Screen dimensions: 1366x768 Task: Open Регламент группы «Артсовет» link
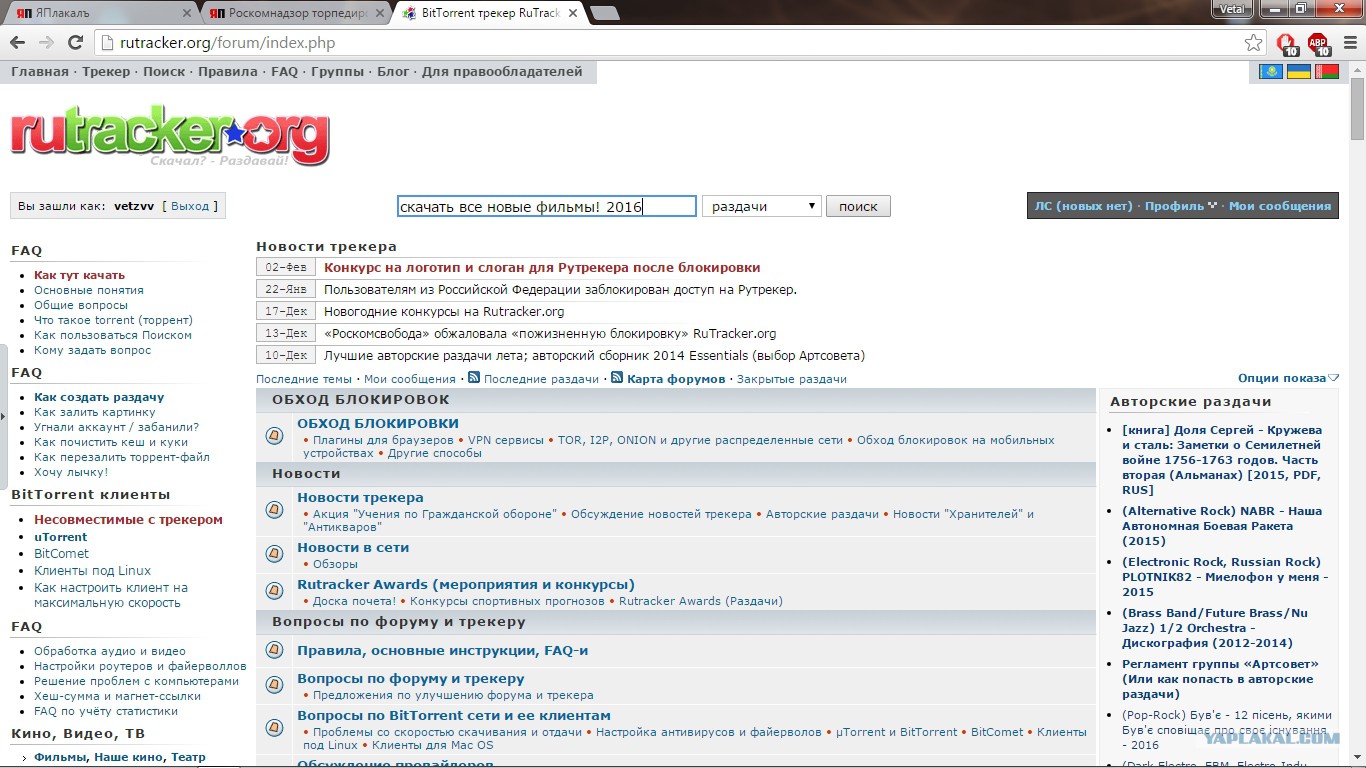coord(1220,679)
